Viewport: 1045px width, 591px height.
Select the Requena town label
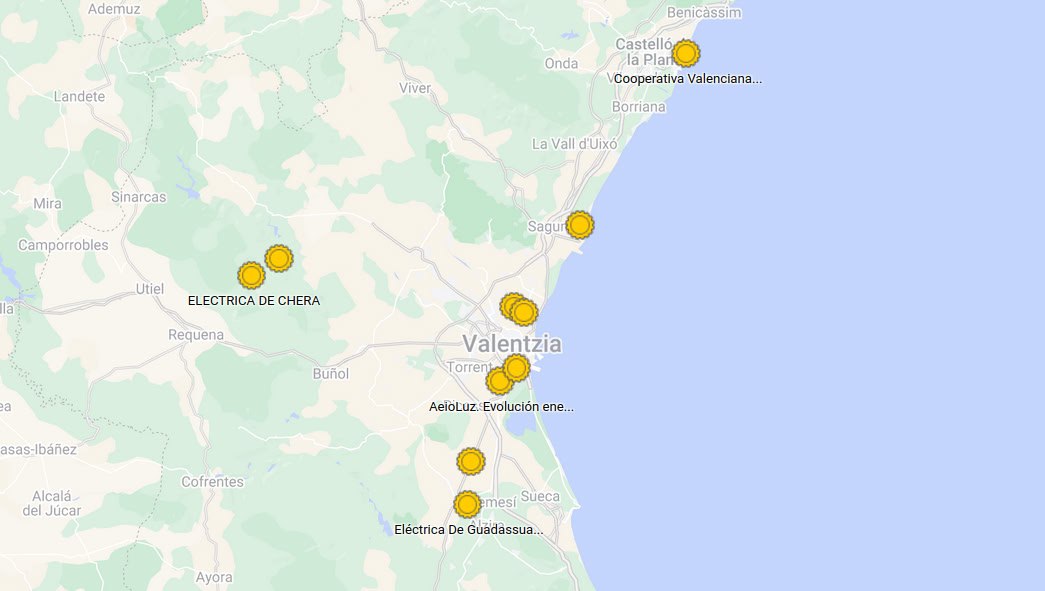[x=196, y=334]
